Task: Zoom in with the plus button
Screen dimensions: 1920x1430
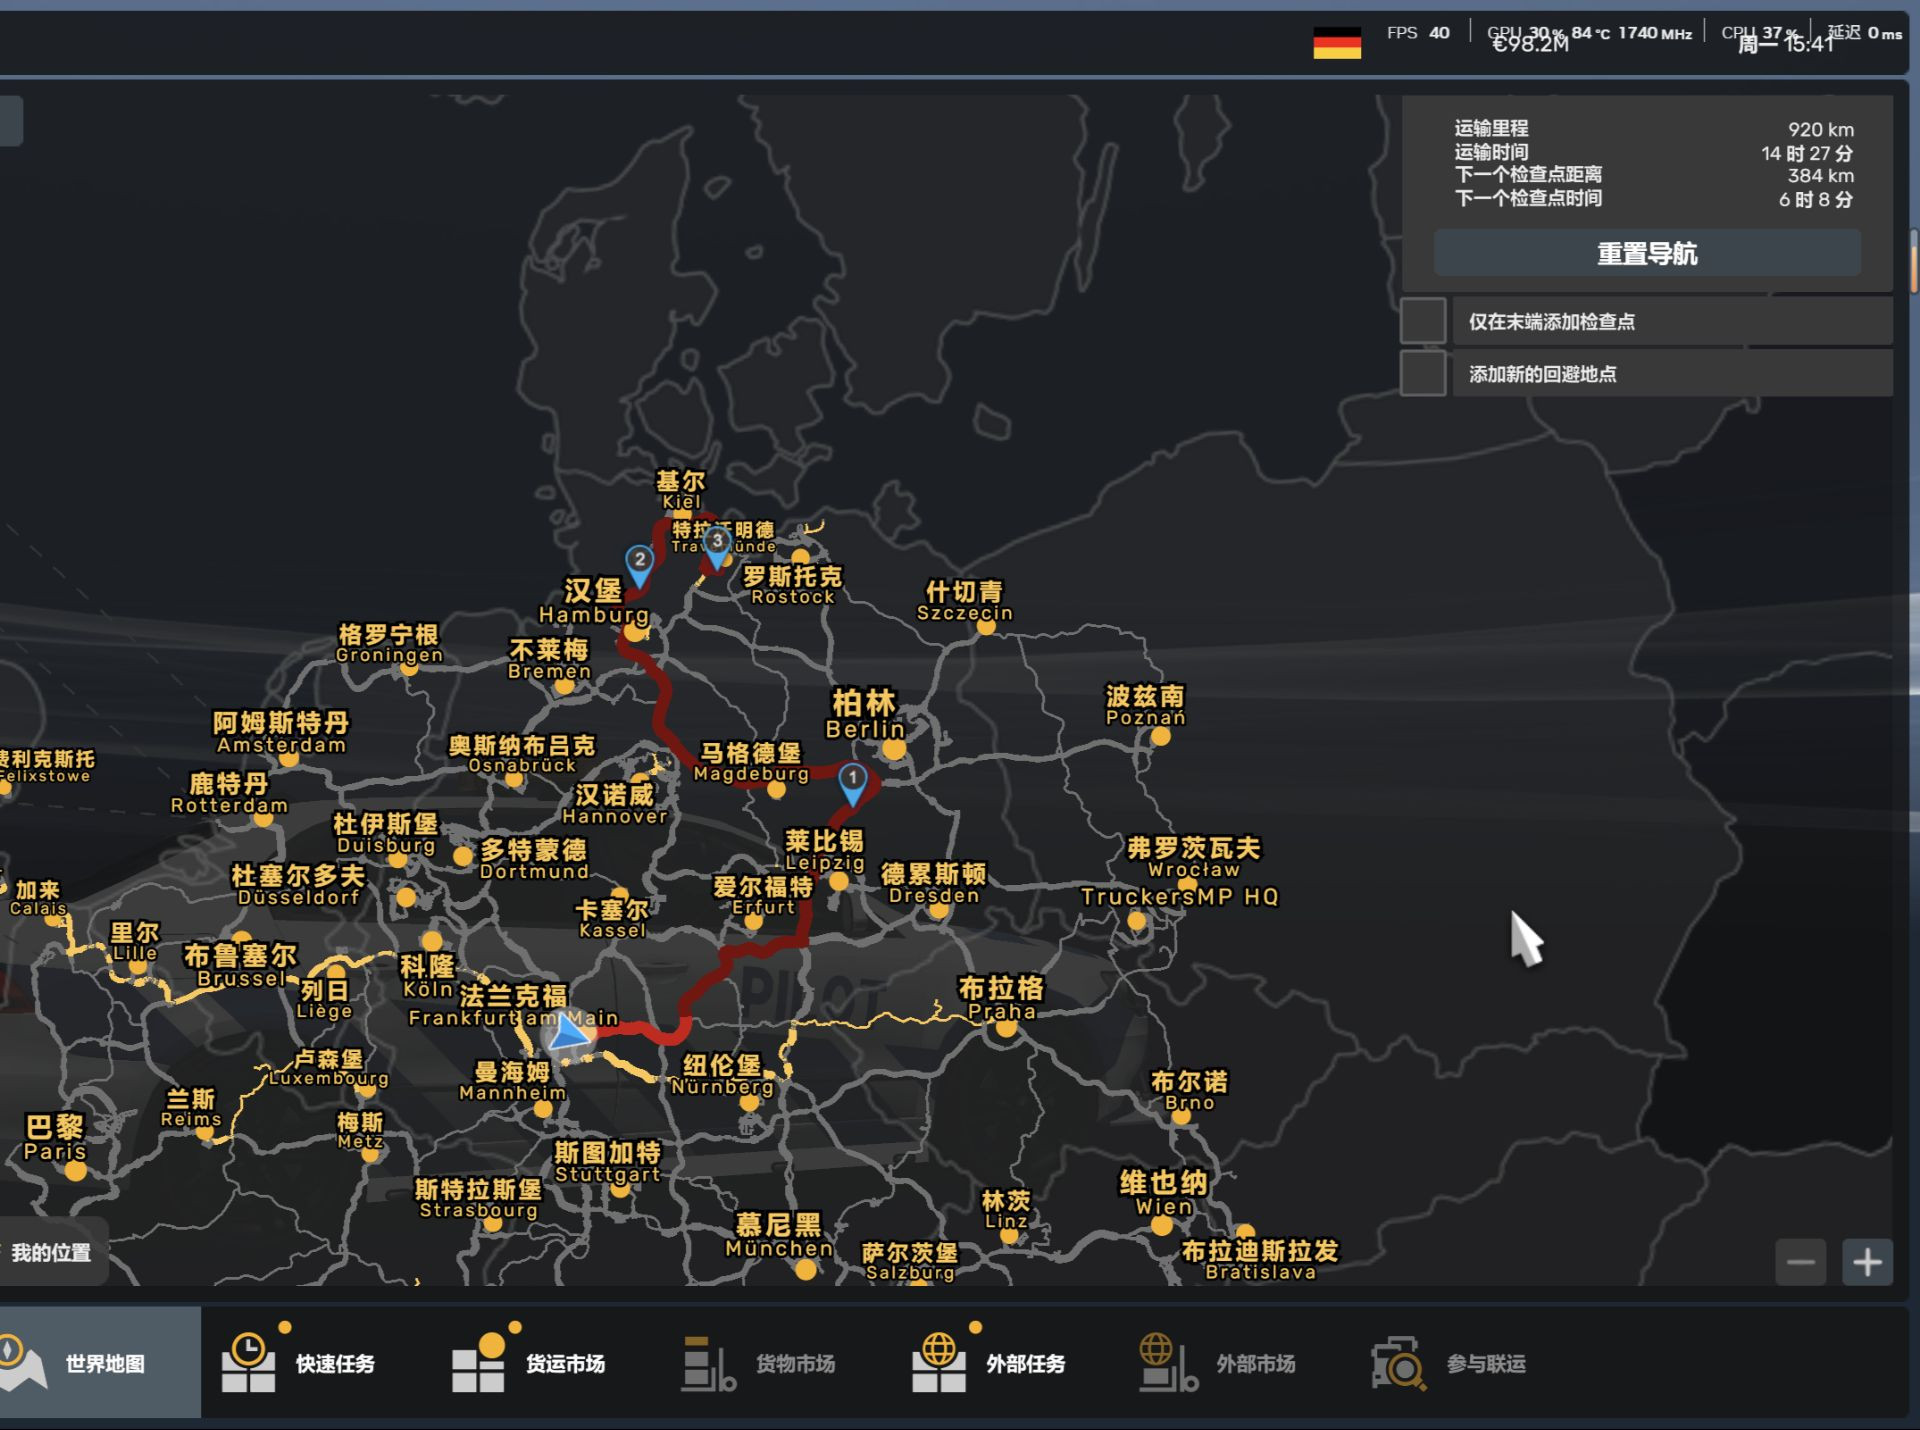Action: click(1867, 1262)
